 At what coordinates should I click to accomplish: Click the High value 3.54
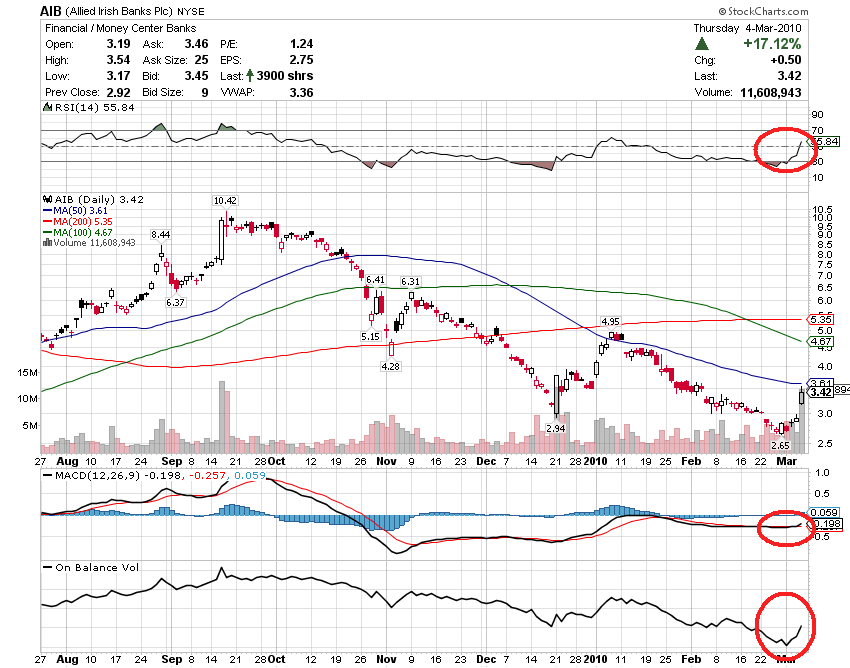coord(118,60)
